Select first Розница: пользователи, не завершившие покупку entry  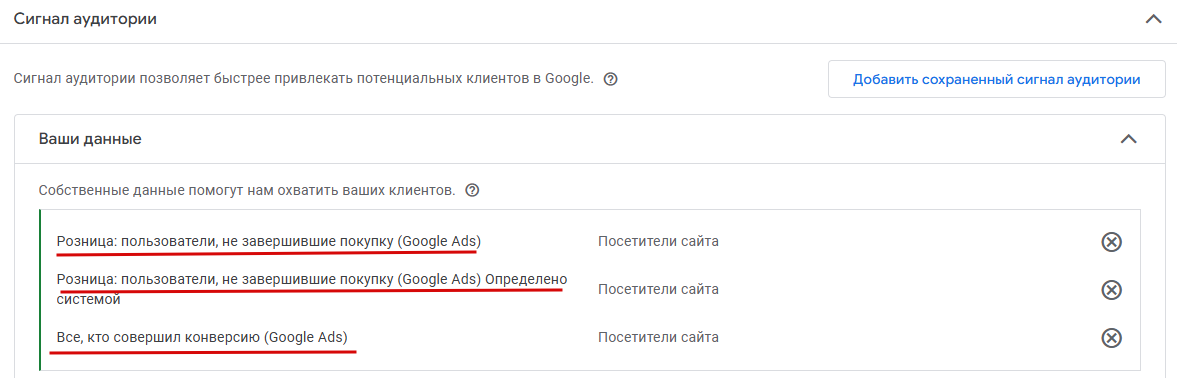coord(269,242)
